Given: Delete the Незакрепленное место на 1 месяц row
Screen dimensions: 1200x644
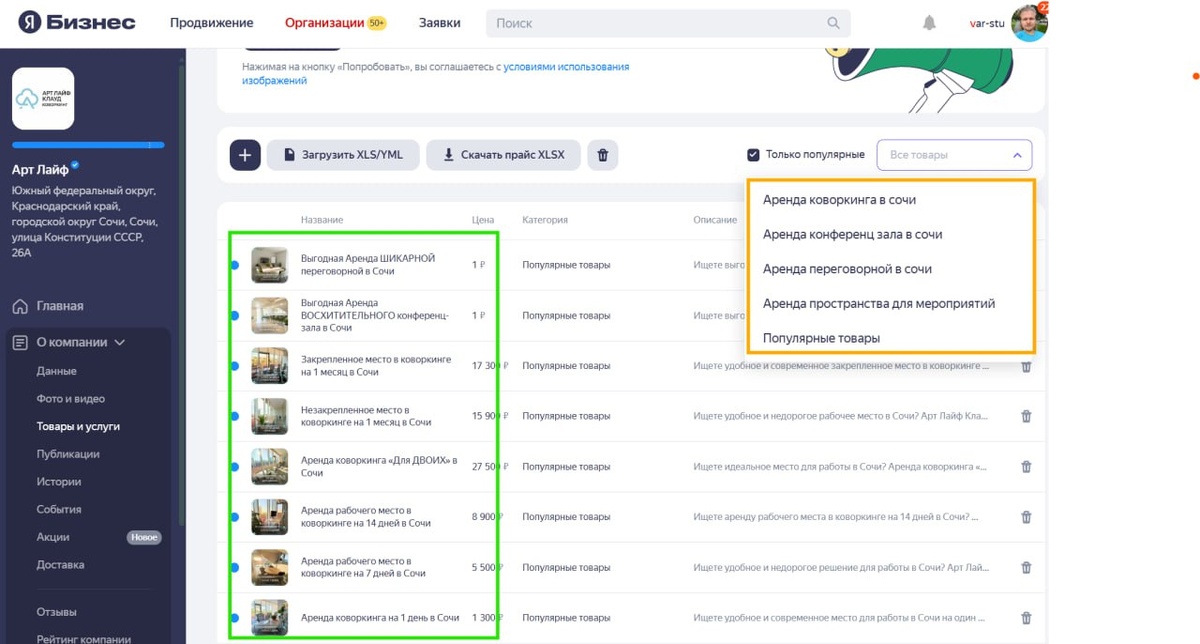Looking at the screenshot, I should click(1026, 416).
